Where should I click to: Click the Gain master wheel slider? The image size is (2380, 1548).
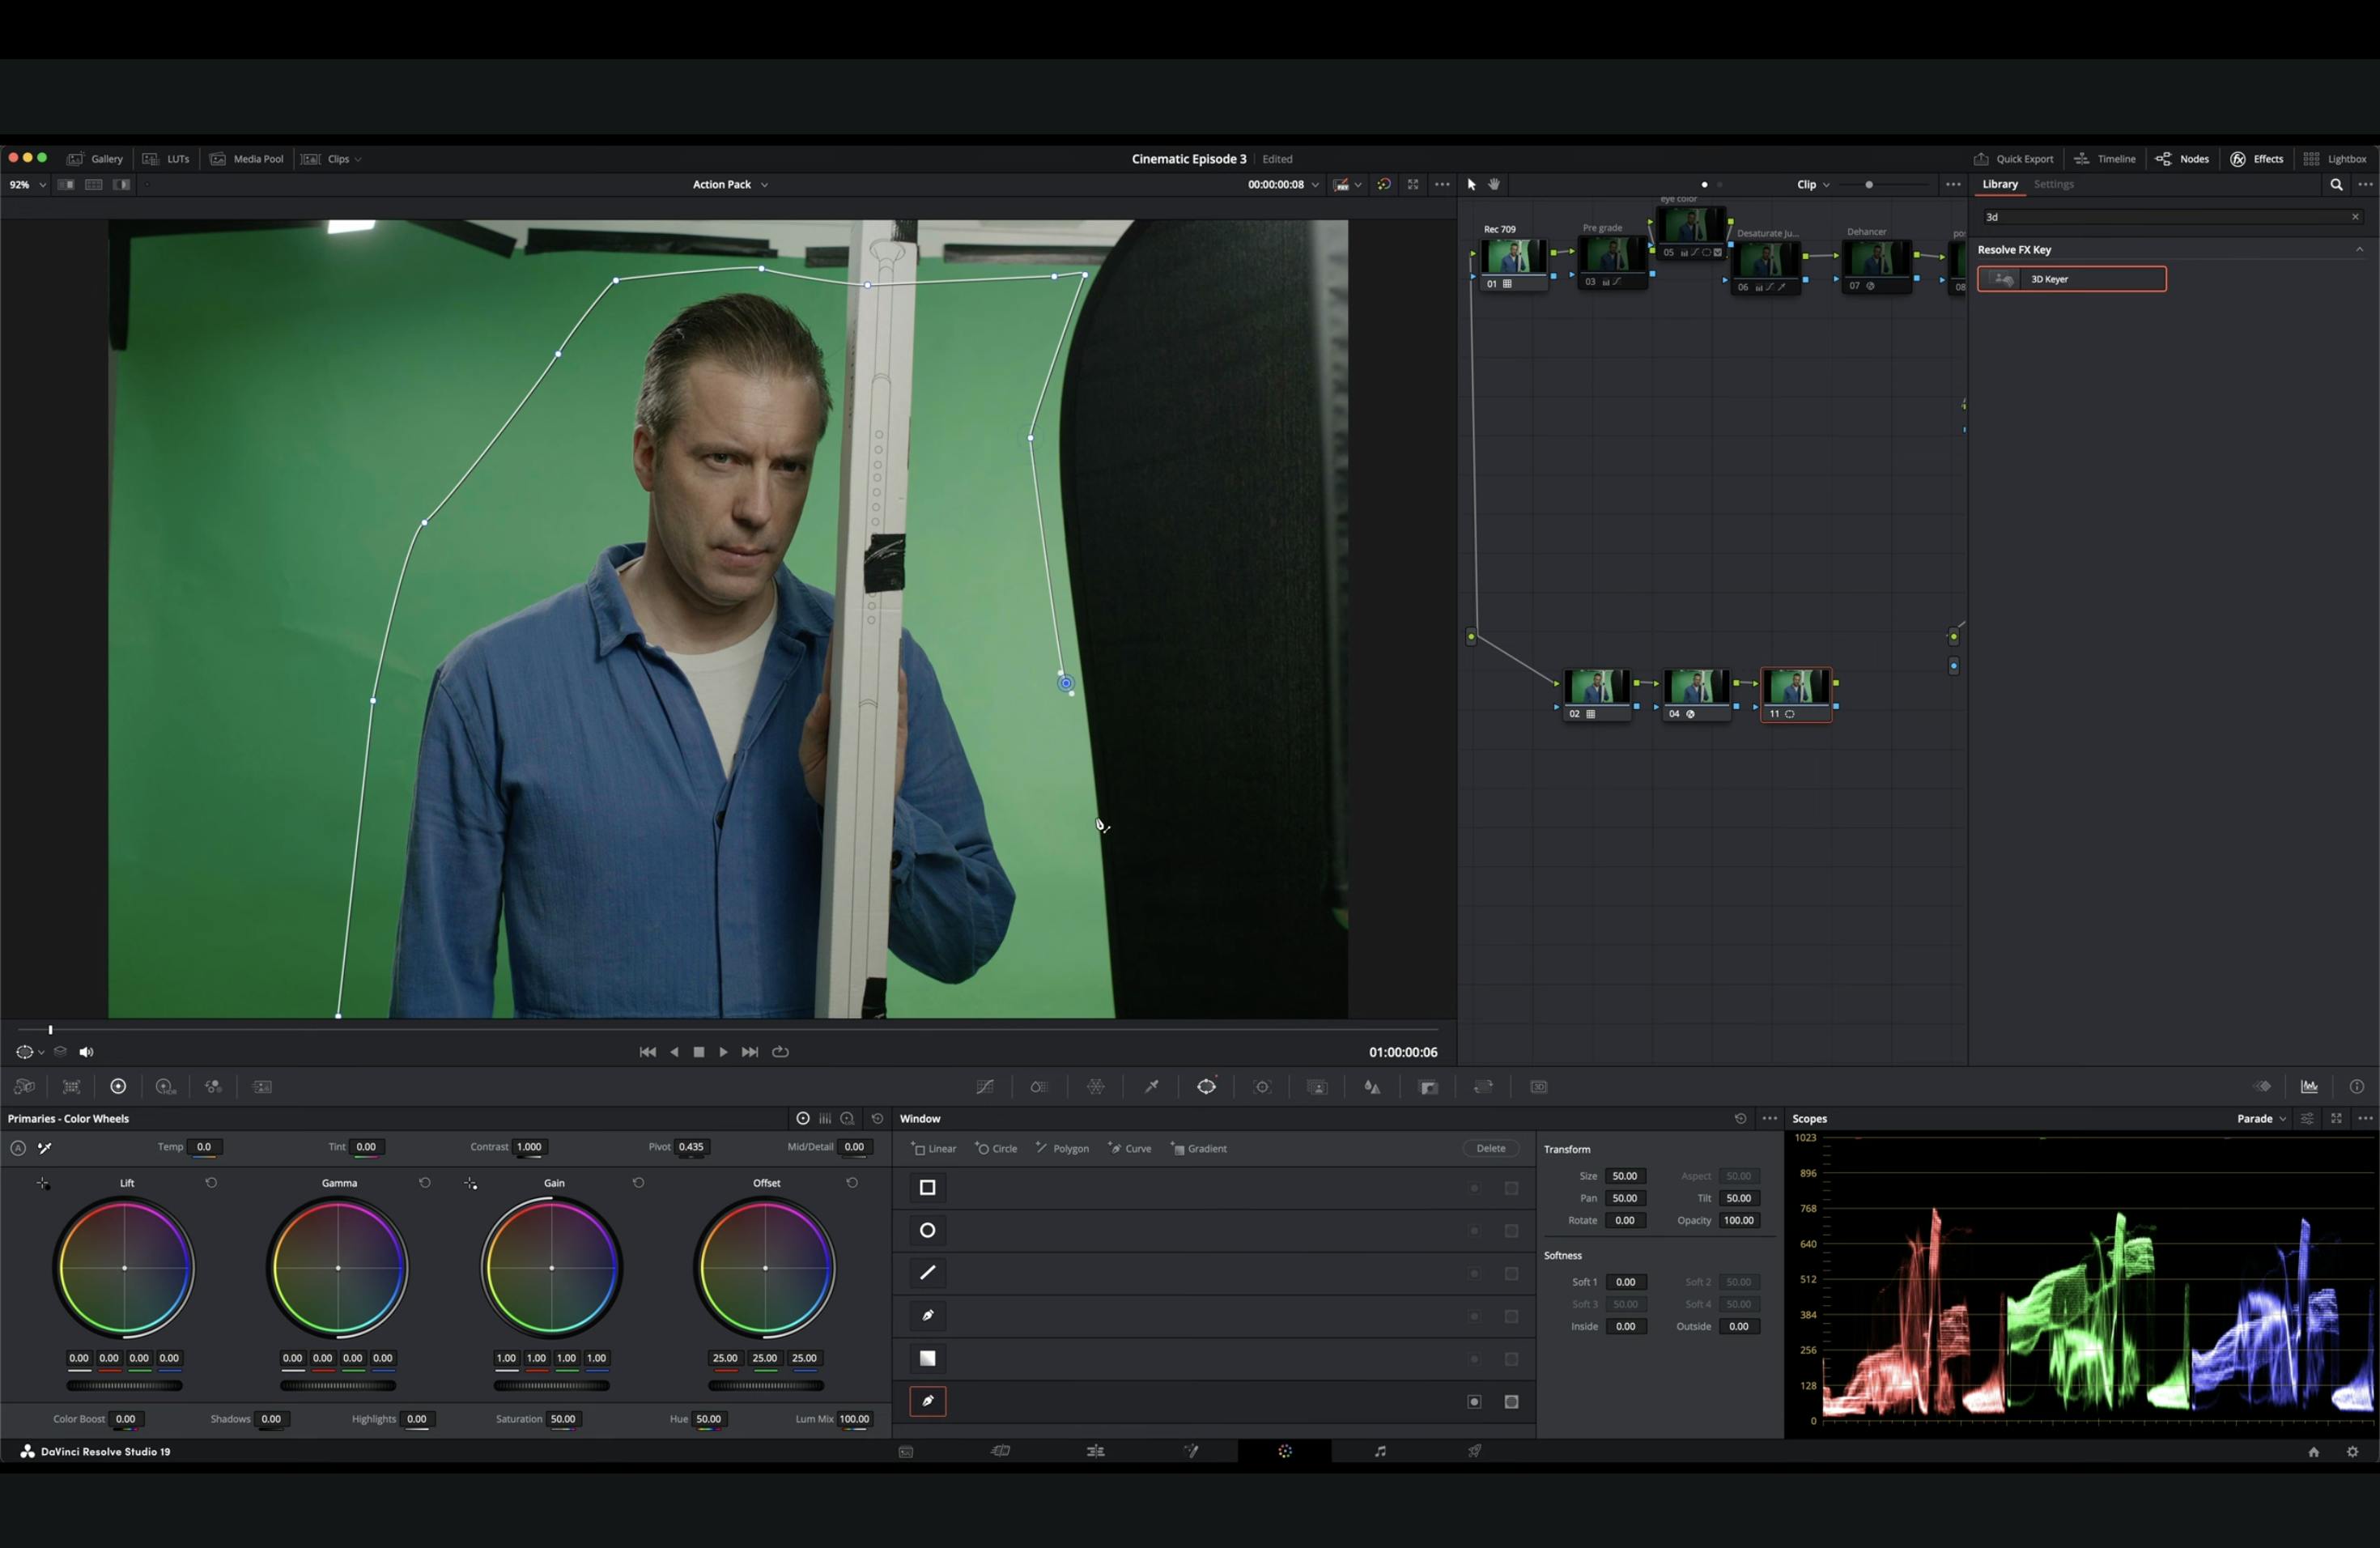click(551, 1386)
